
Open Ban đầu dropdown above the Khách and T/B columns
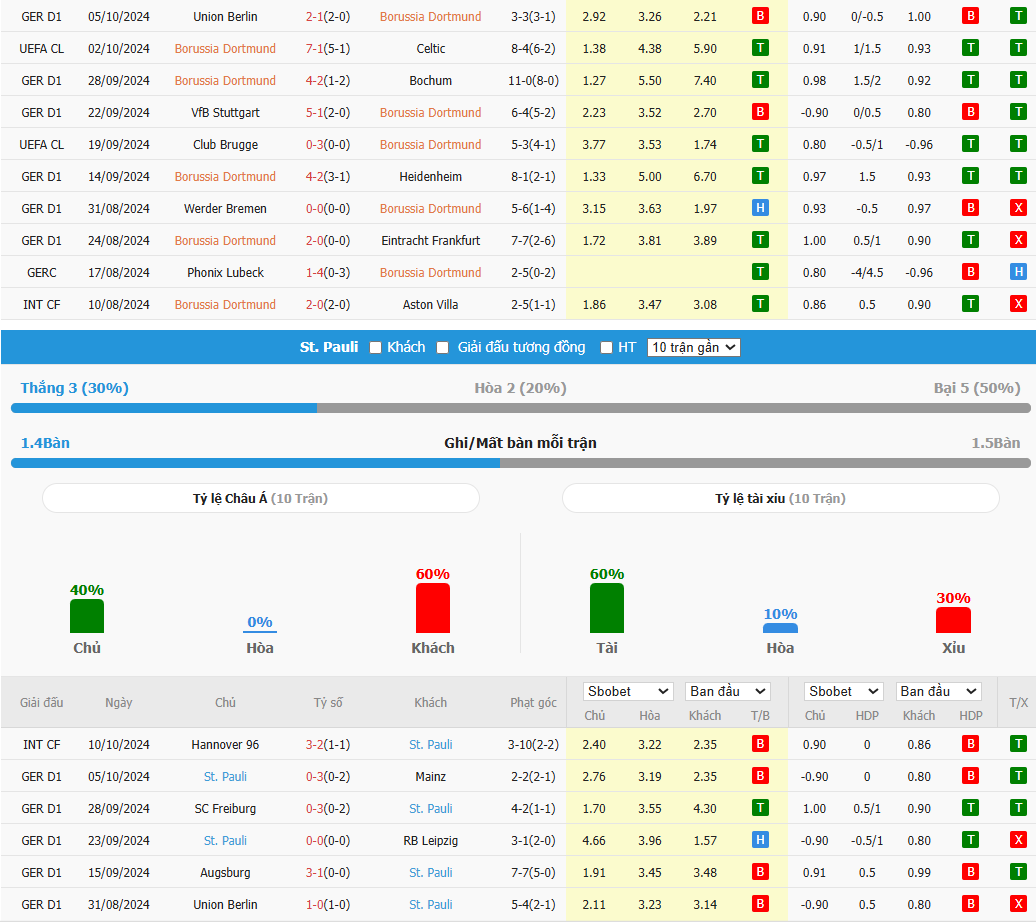[728, 691]
